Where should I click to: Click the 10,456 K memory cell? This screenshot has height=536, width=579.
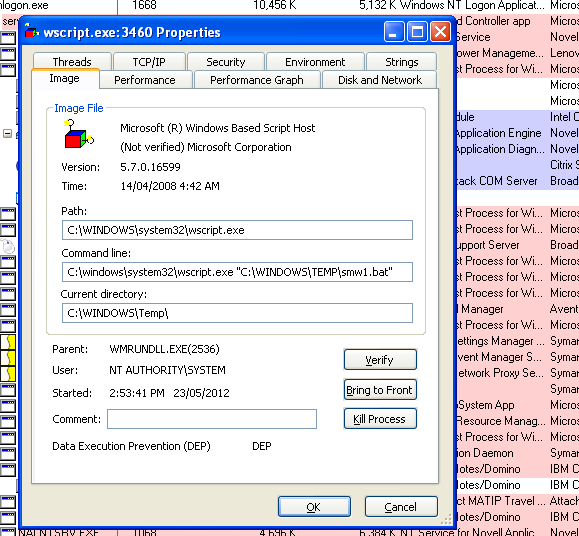274,5
